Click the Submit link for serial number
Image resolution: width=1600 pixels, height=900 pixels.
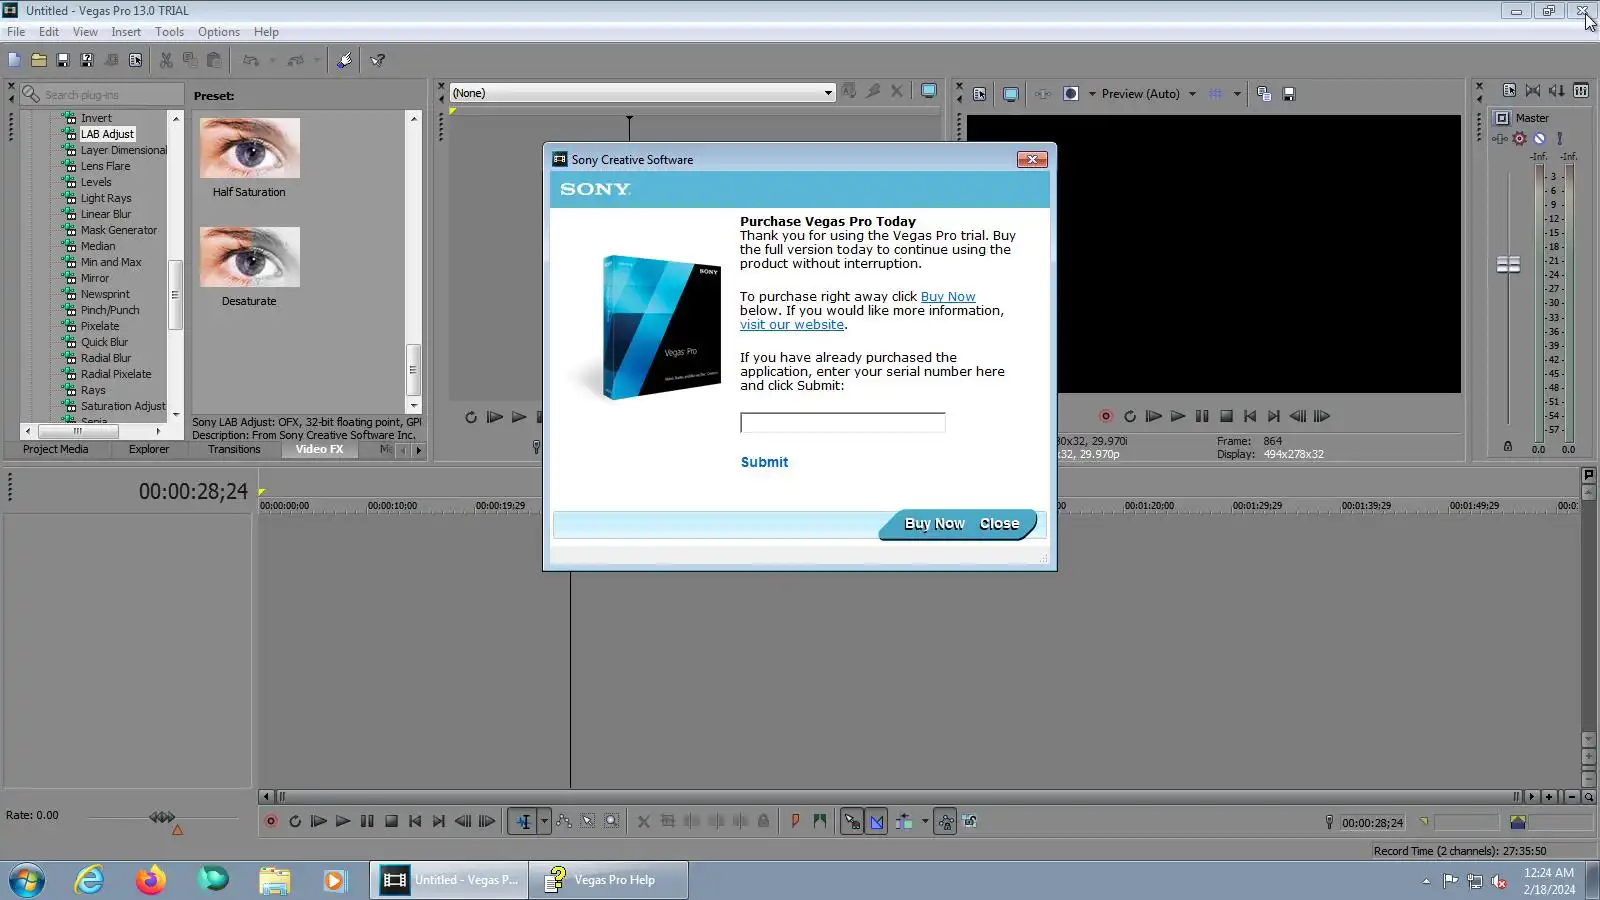point(764,462)
